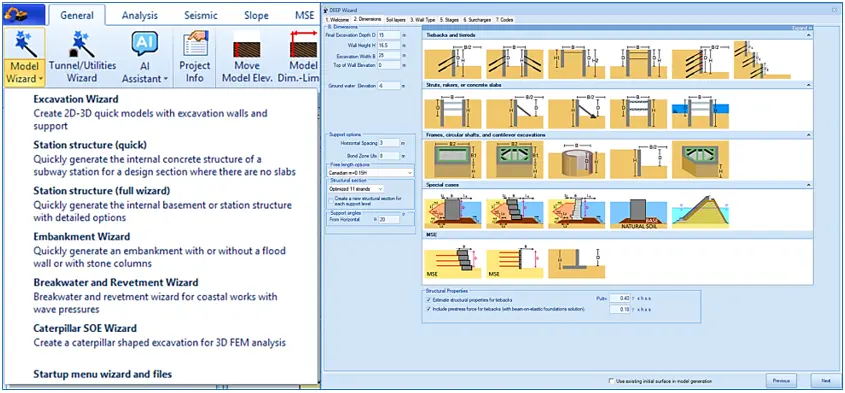This screenshot has width=845, height=393.
Task: Toggle Estimate structural properties for tiebacks
Action: (428, 299)
